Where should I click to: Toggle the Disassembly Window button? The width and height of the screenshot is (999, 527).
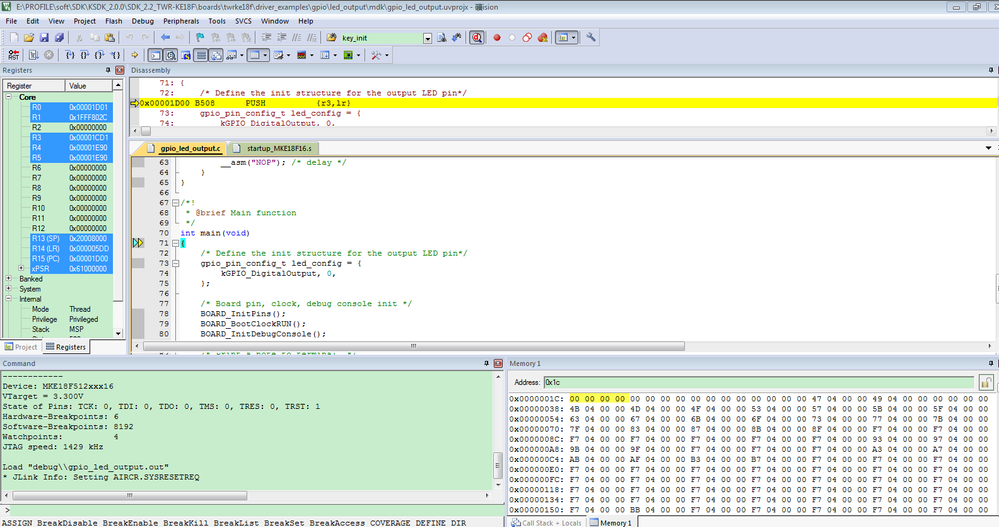171,55
